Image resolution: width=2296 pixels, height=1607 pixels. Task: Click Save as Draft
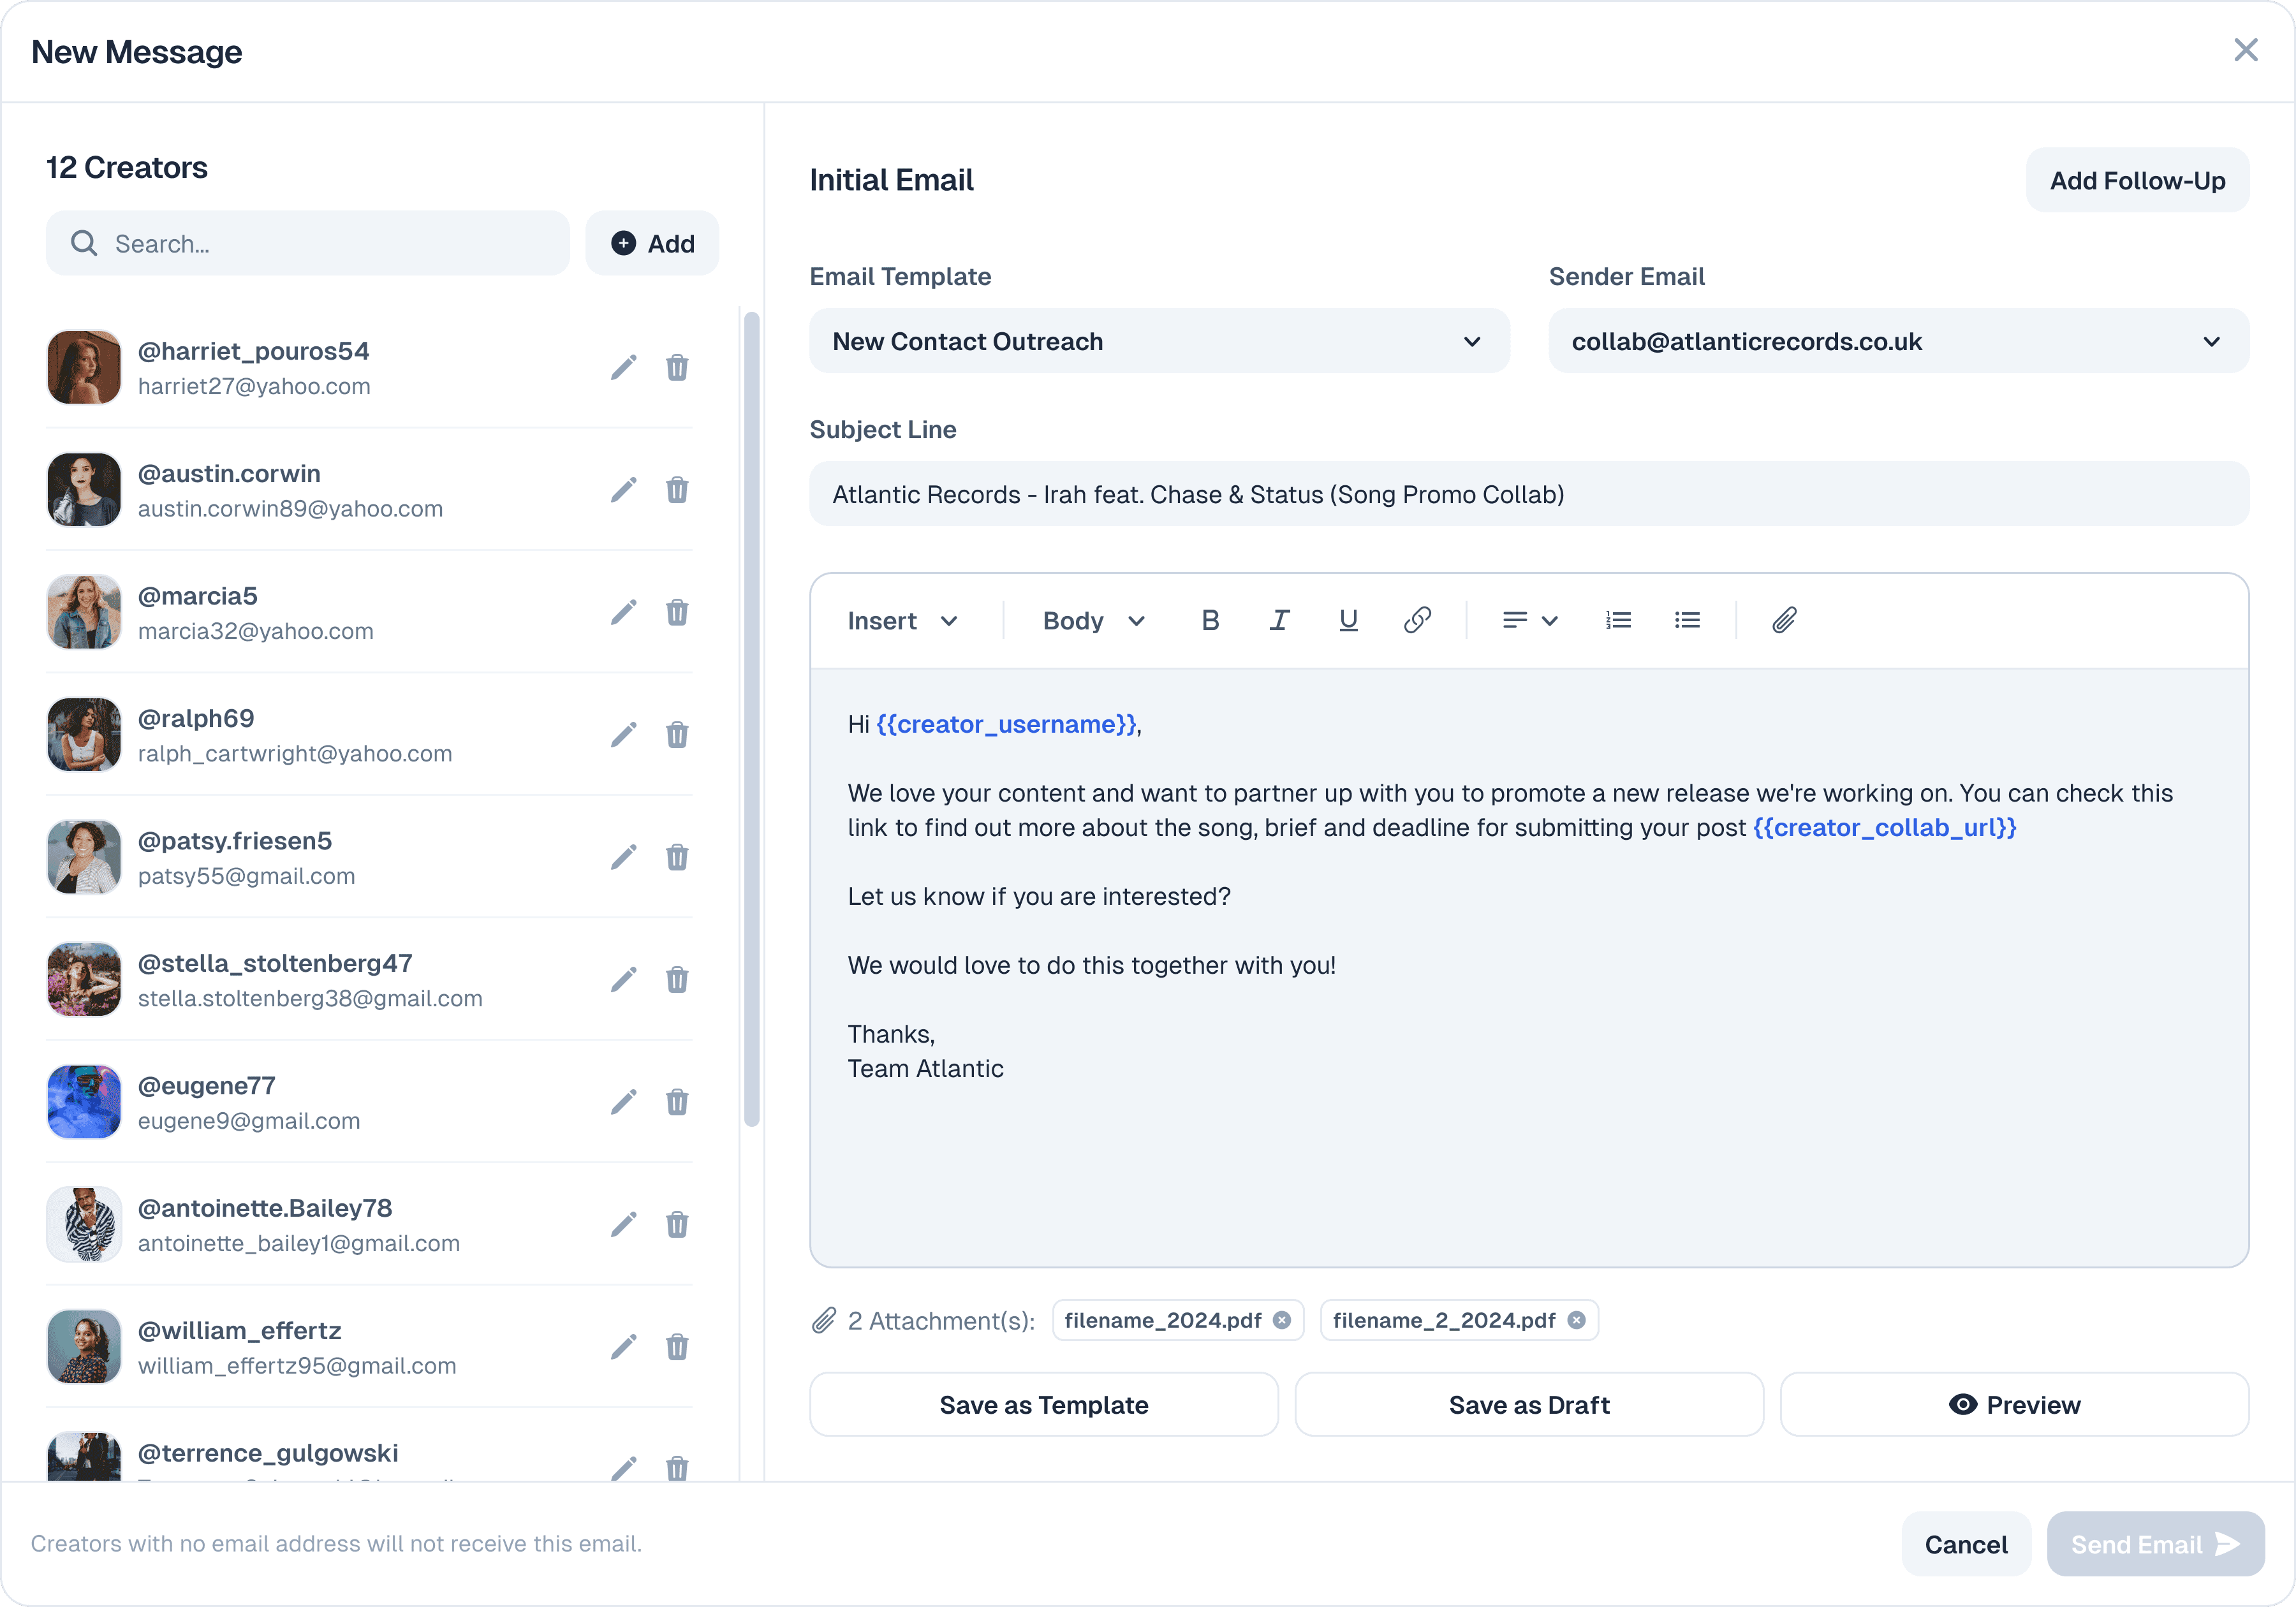click(x=1528, y=1405)
